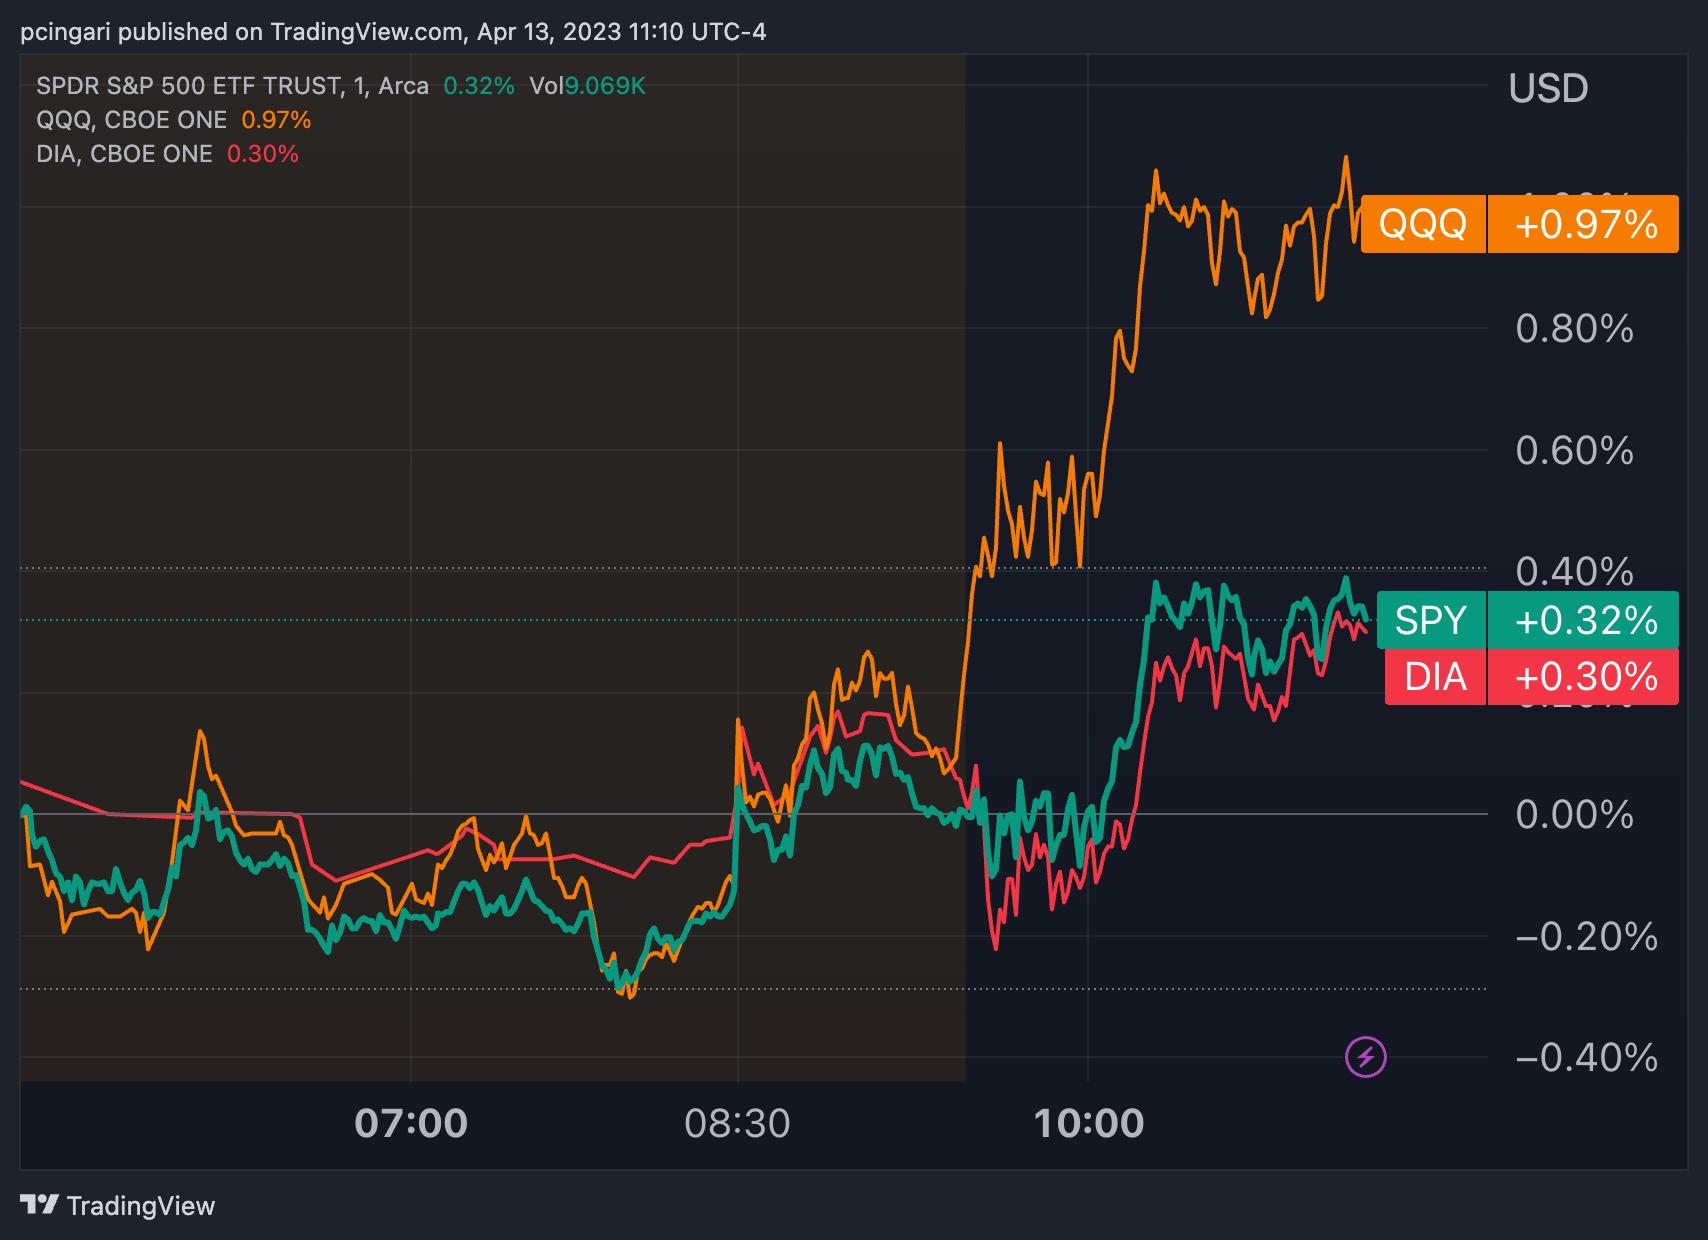1708x1240 pixels.
Task: Click the orange 0.97% legend value
Action: 276,120
